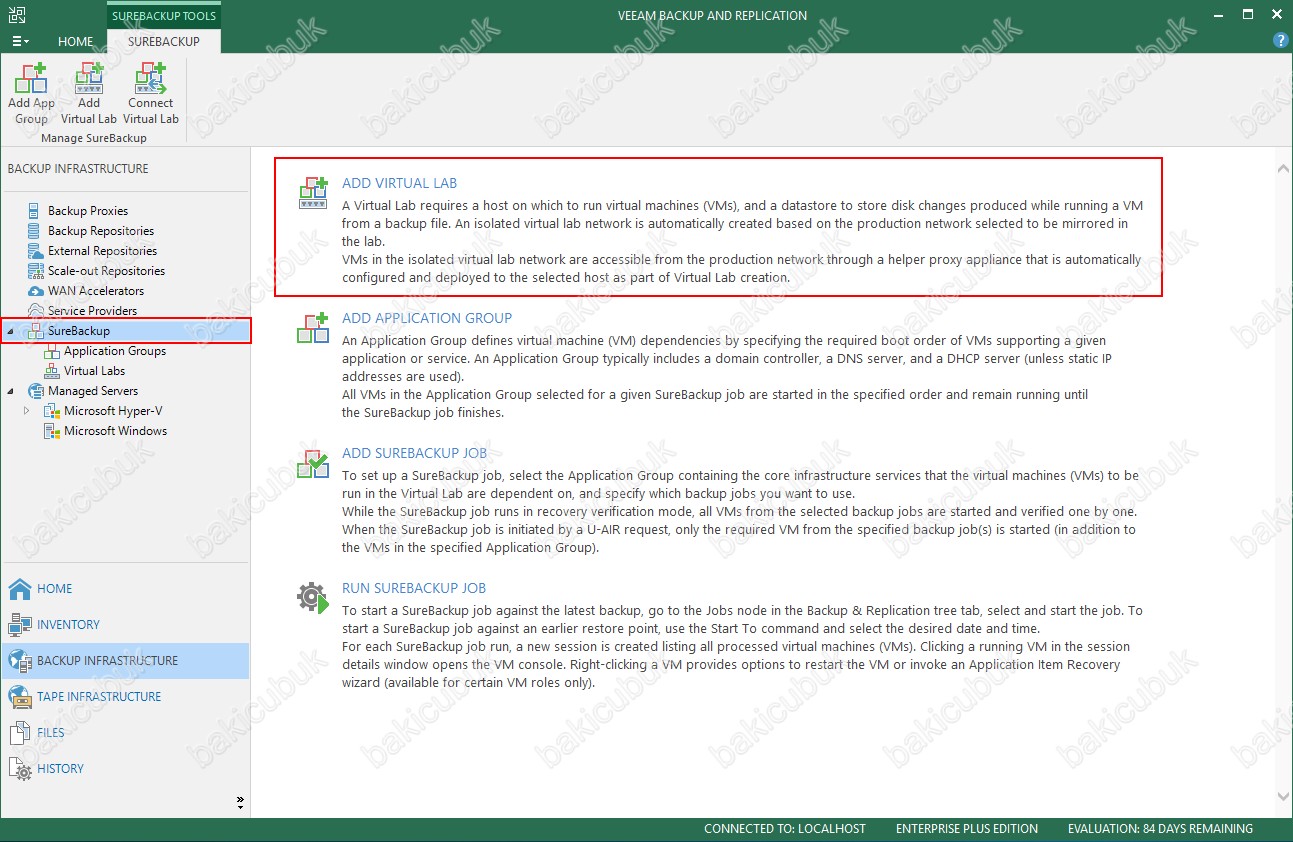Select Service Providers in the tree

coord(93,311)
